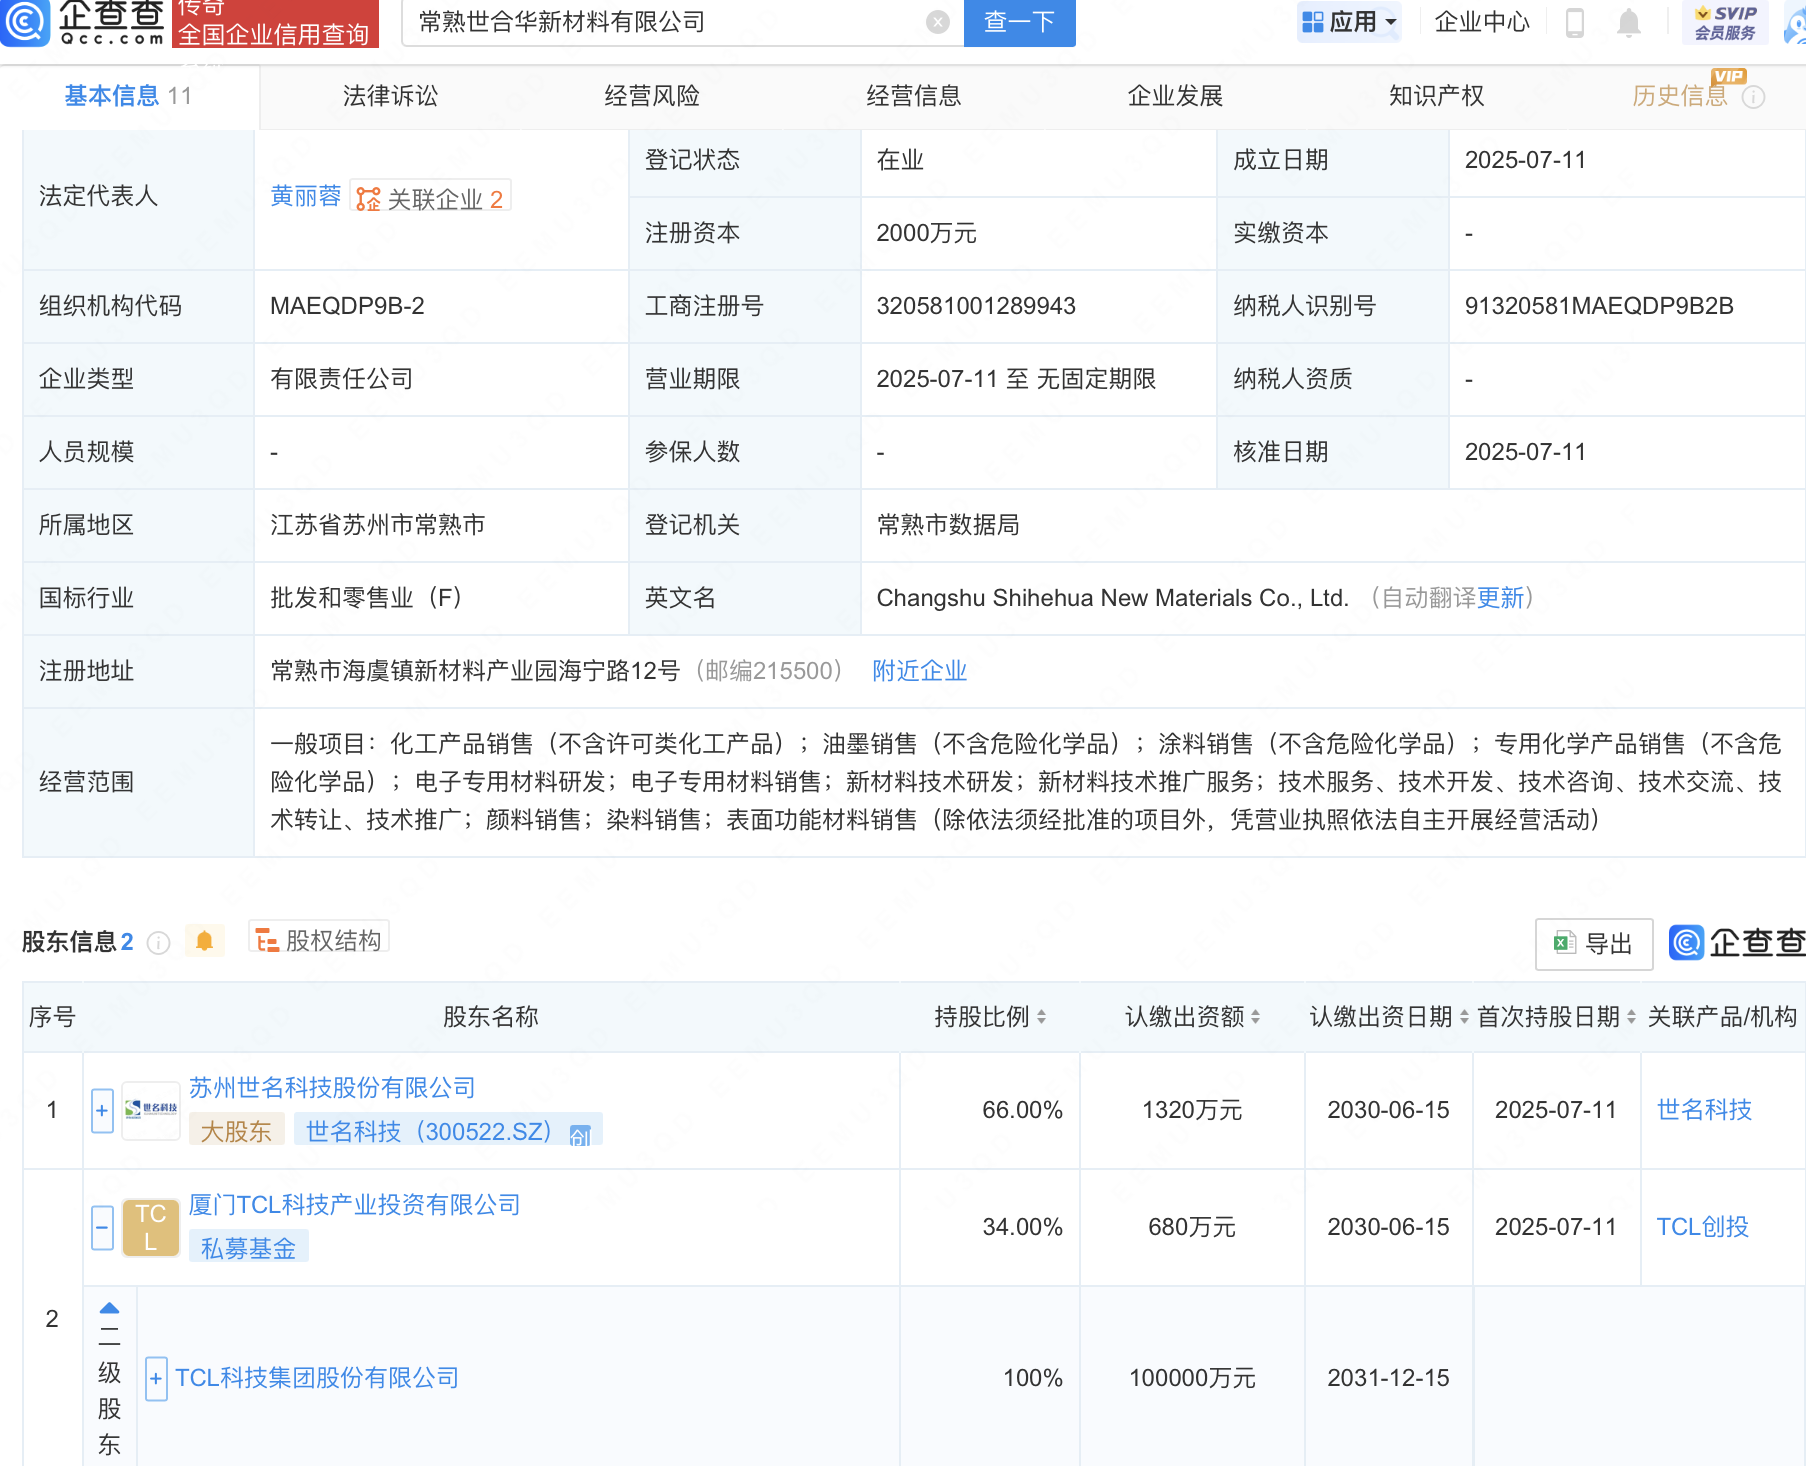Click the 苏州世名科技 company logo thumbnail
The image size is (1806, 1466).
pos(151,1110)
